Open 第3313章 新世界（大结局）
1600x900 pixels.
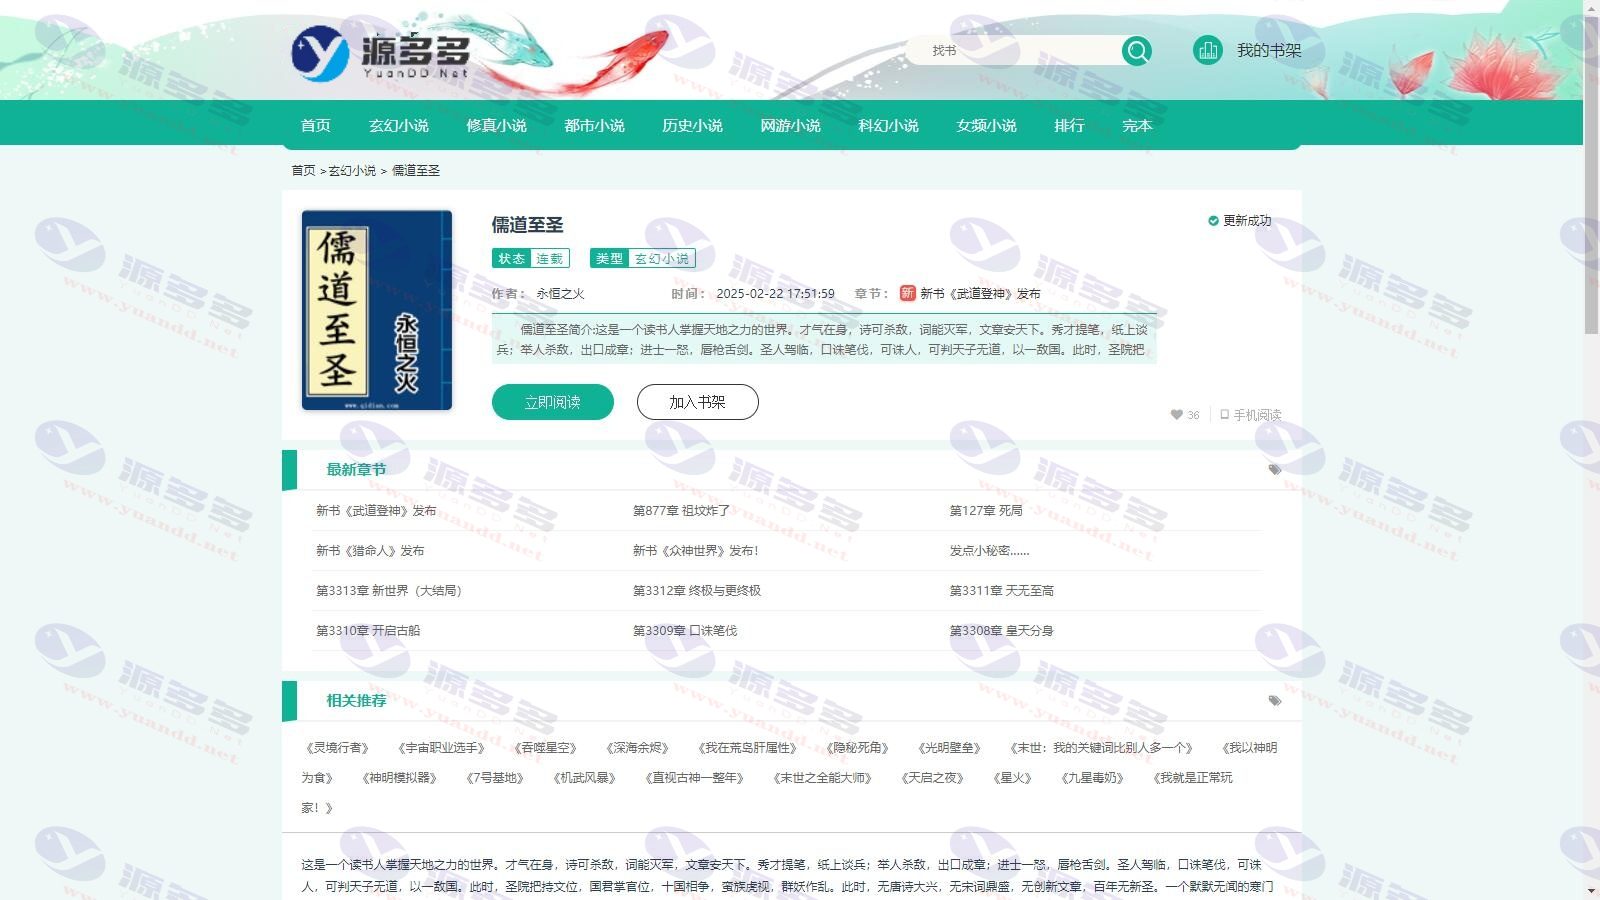coord(389,591)
